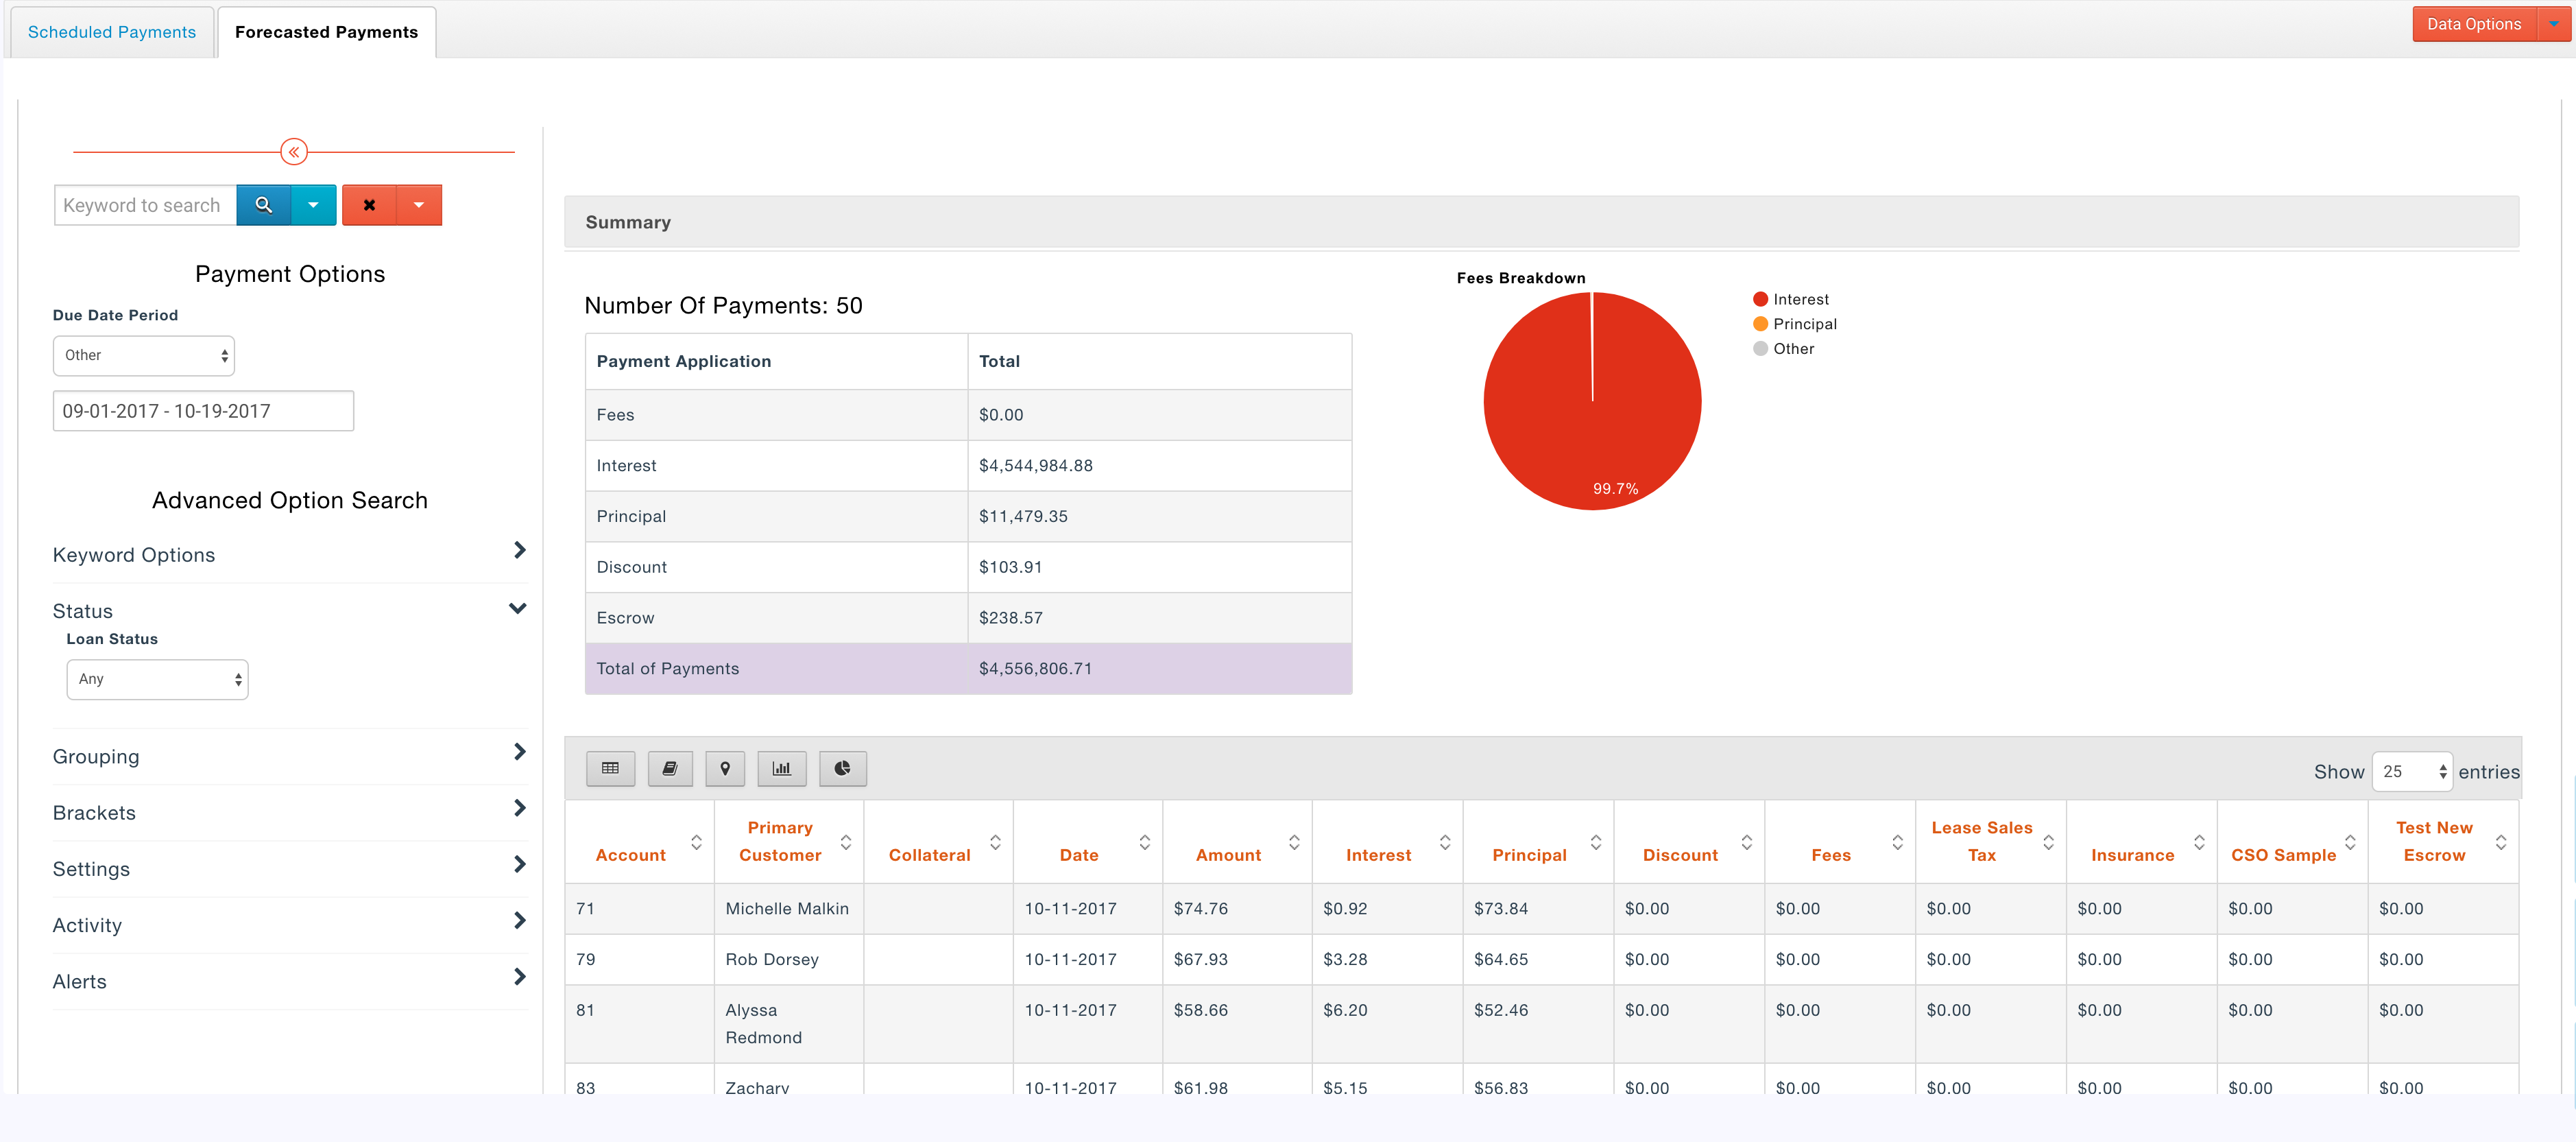Expand the Alerts section
The width and height of the screenshot is (2576, 1142).
[289, 981]
